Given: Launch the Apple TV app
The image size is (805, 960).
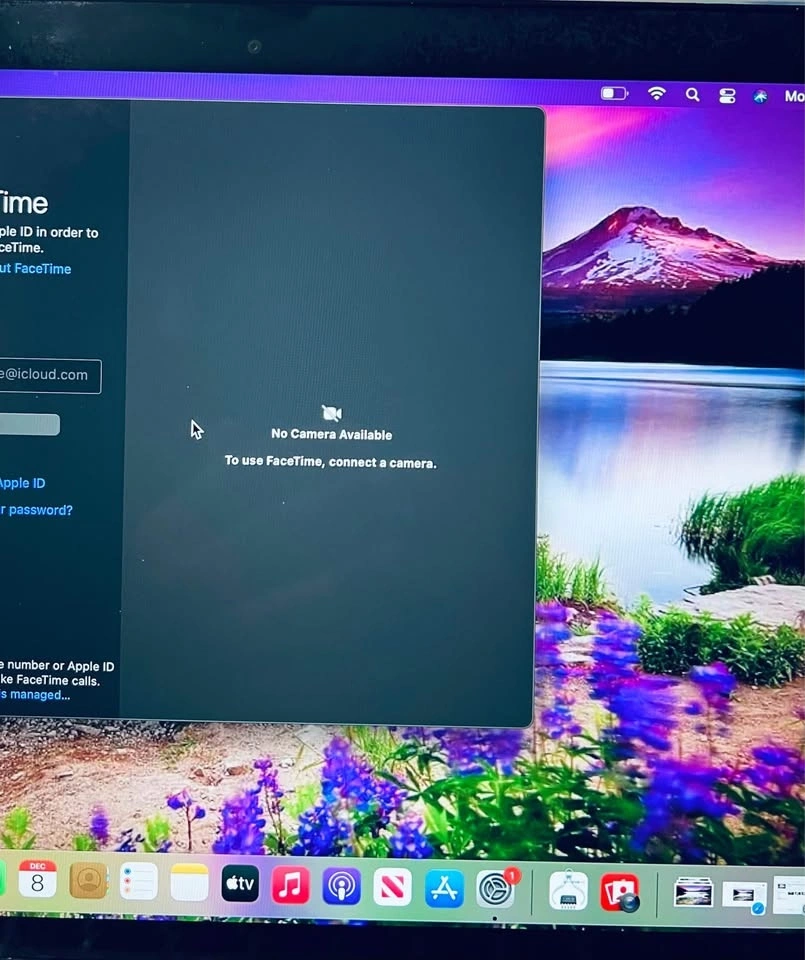Looking at the screenshot, I should tap(240, 884).
